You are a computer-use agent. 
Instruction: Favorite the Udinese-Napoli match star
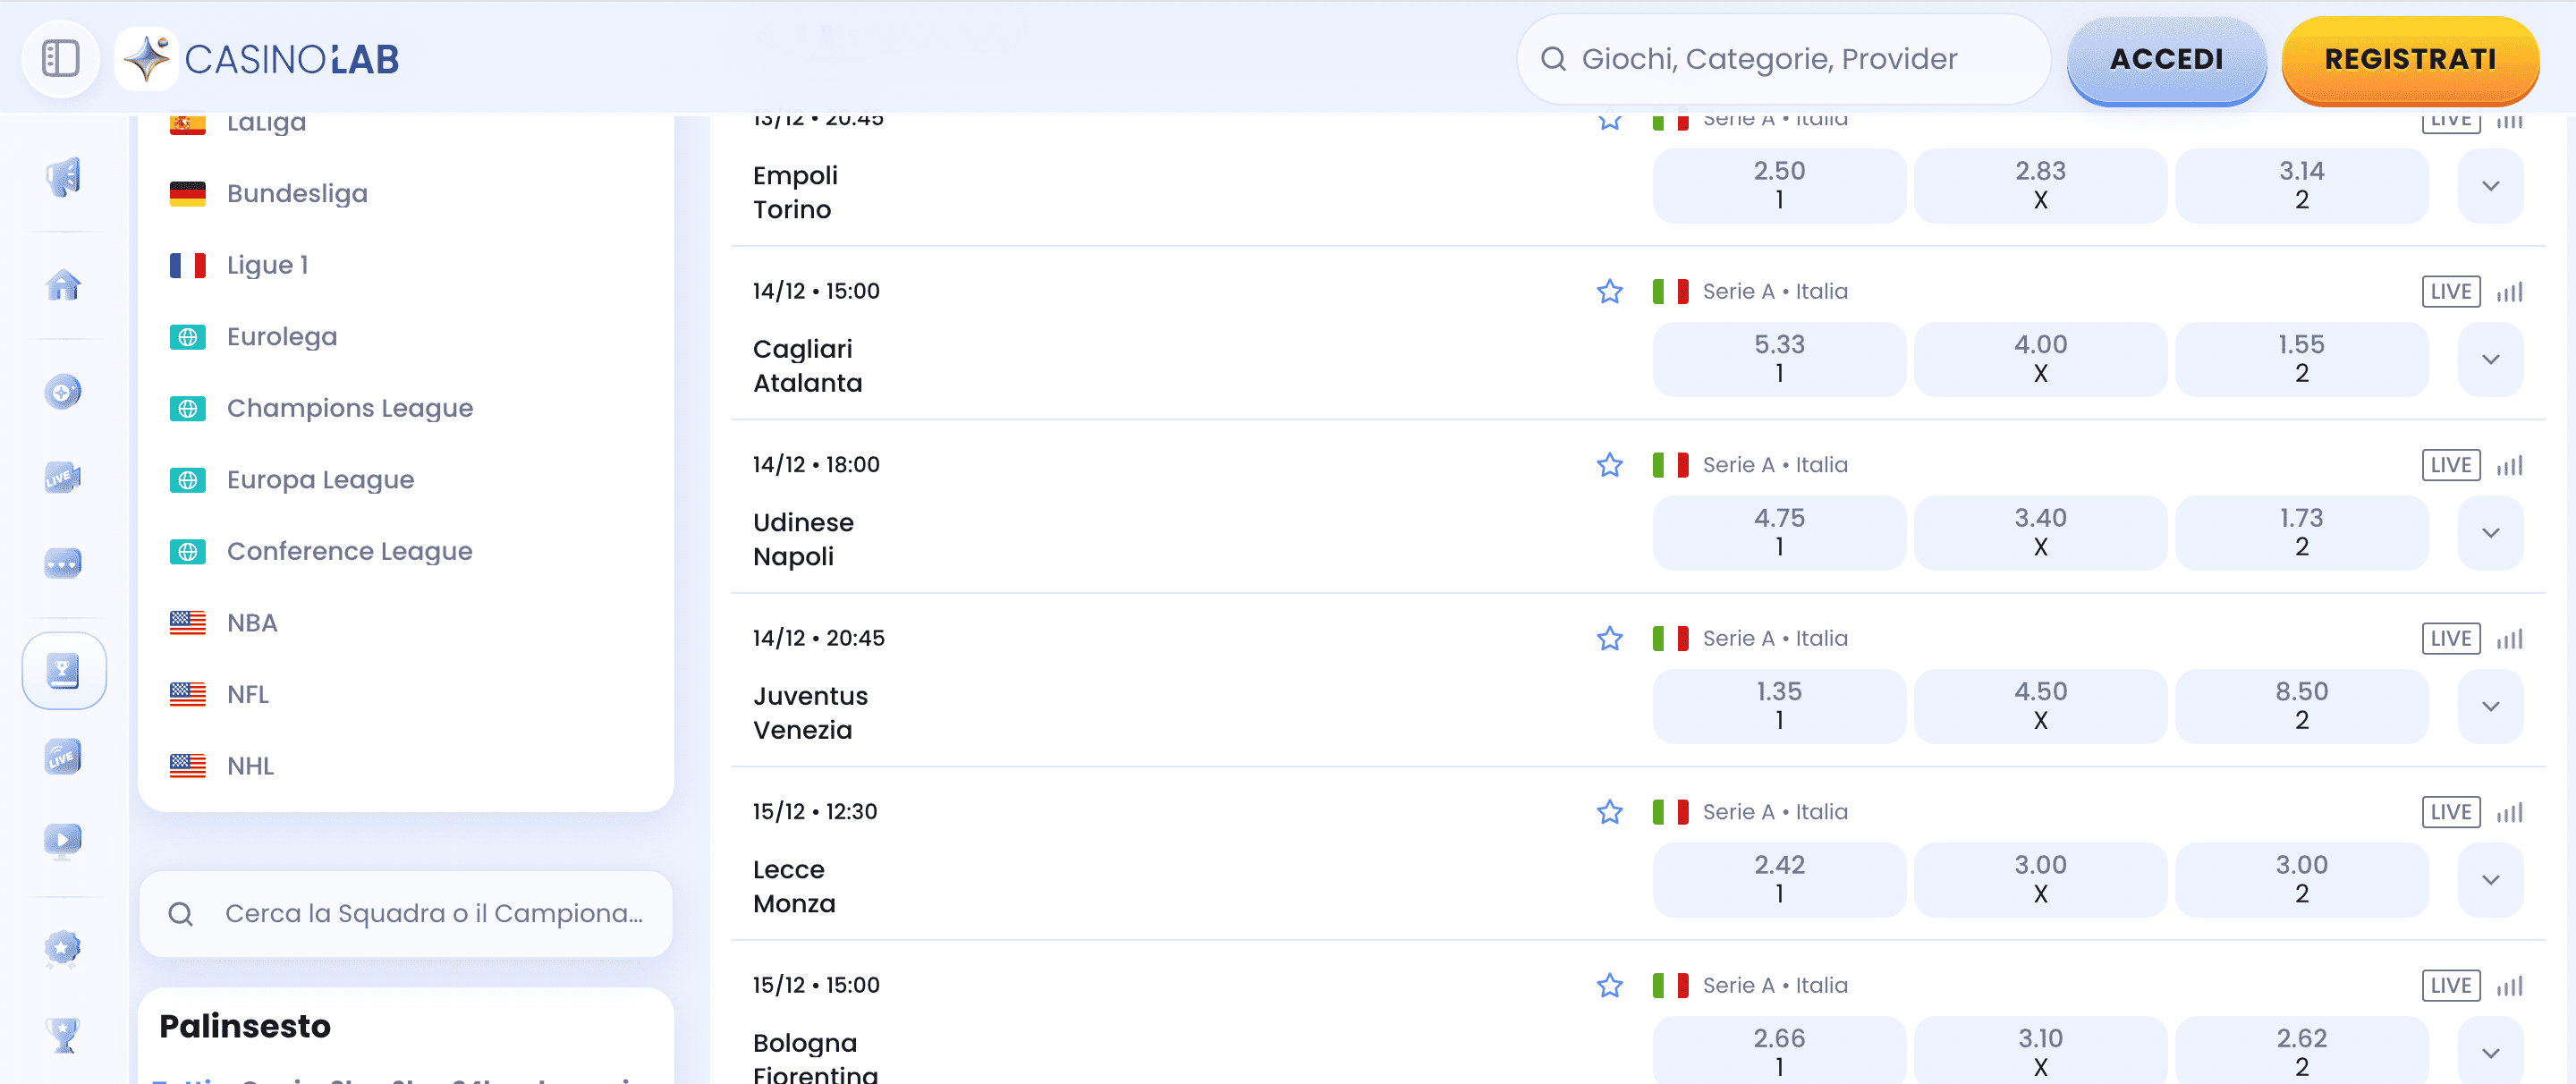[1609, 465]
